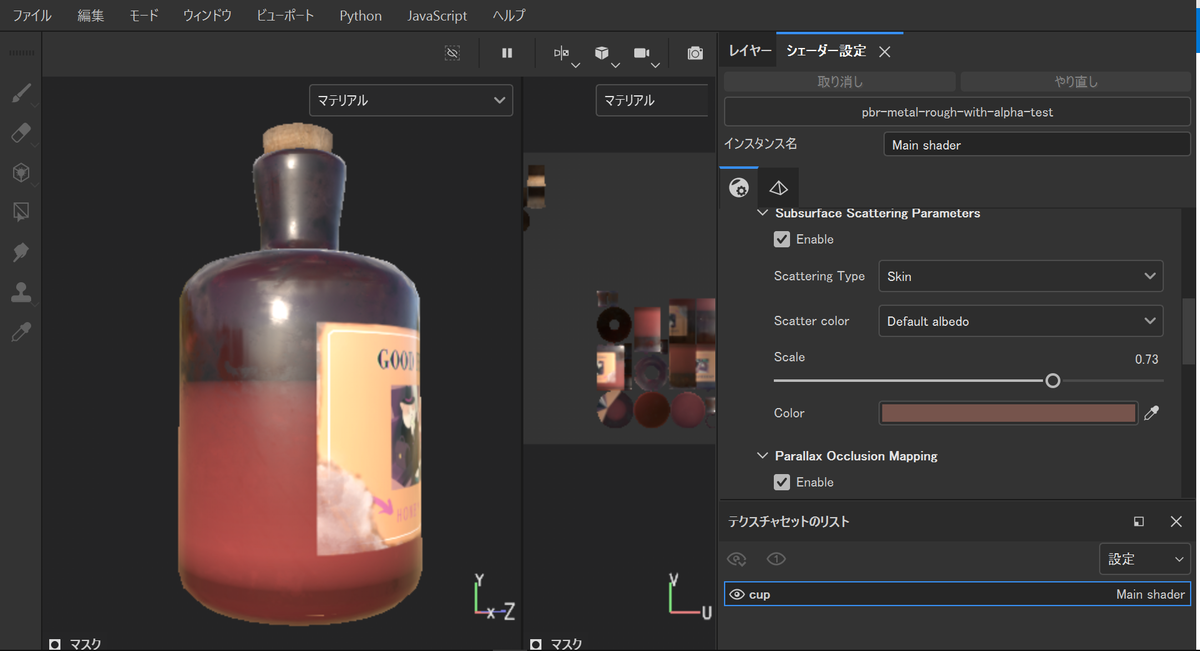Screen dimensions: 1200x651
Task: Open the Python menu
Action: click(360, 16)
